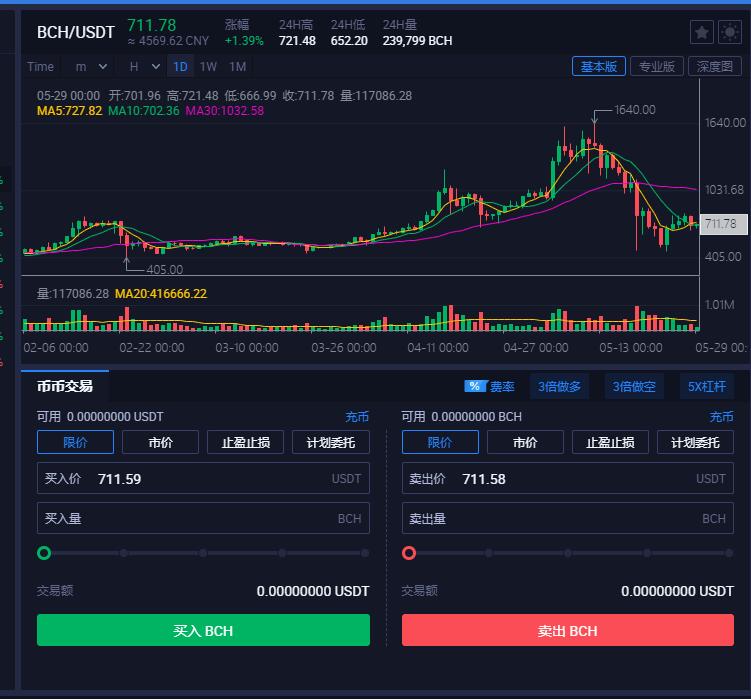
Task: Click the 3倍做空 short button
Action: tap(634, 387)
